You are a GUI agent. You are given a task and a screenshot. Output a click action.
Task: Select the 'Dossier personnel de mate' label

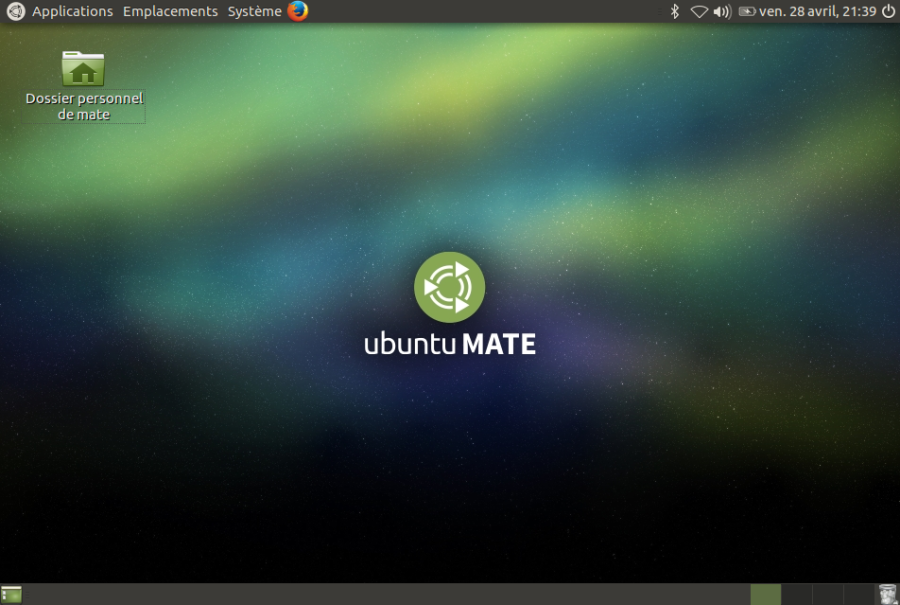(x=83, y=104)
